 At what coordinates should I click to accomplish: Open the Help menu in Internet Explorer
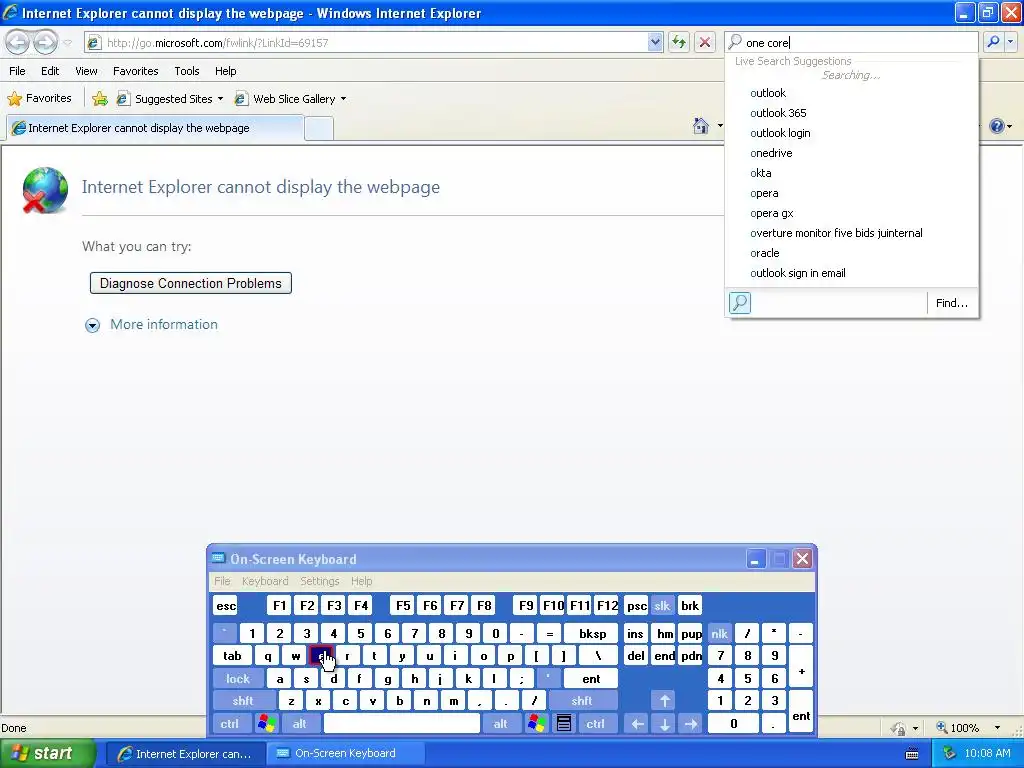tap(225, 71)
